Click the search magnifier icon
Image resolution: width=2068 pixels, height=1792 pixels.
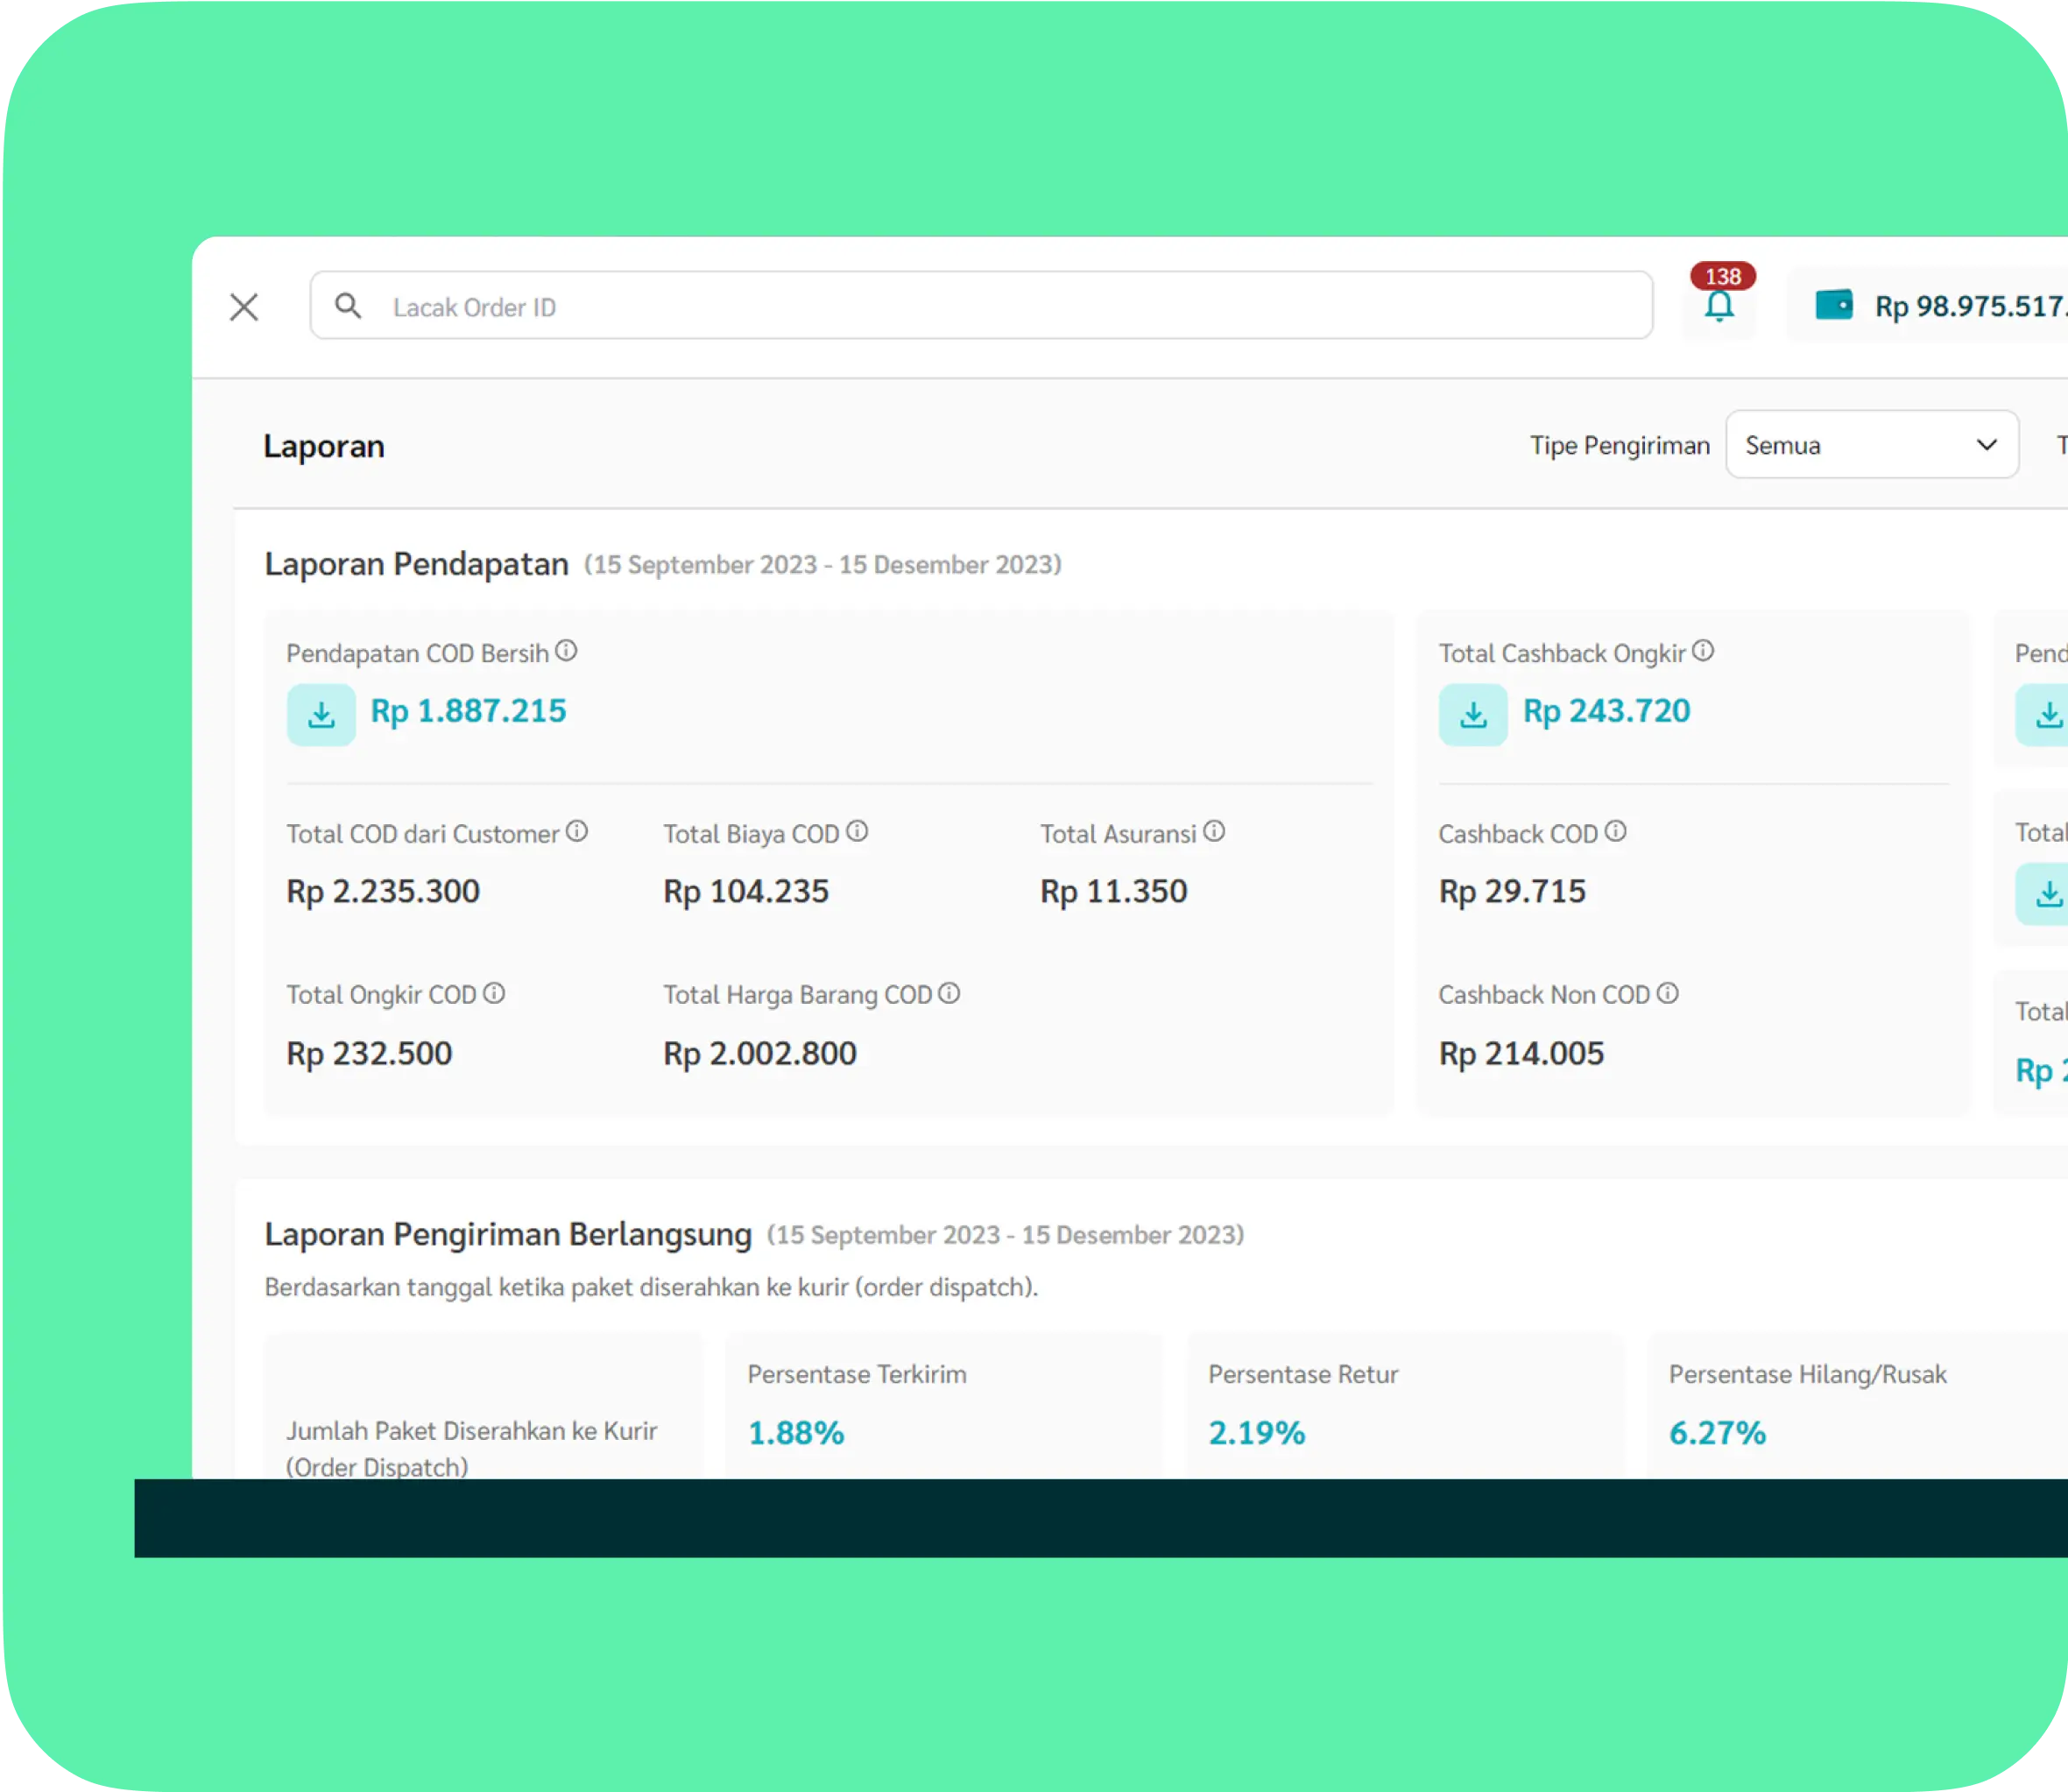point(348,306)
